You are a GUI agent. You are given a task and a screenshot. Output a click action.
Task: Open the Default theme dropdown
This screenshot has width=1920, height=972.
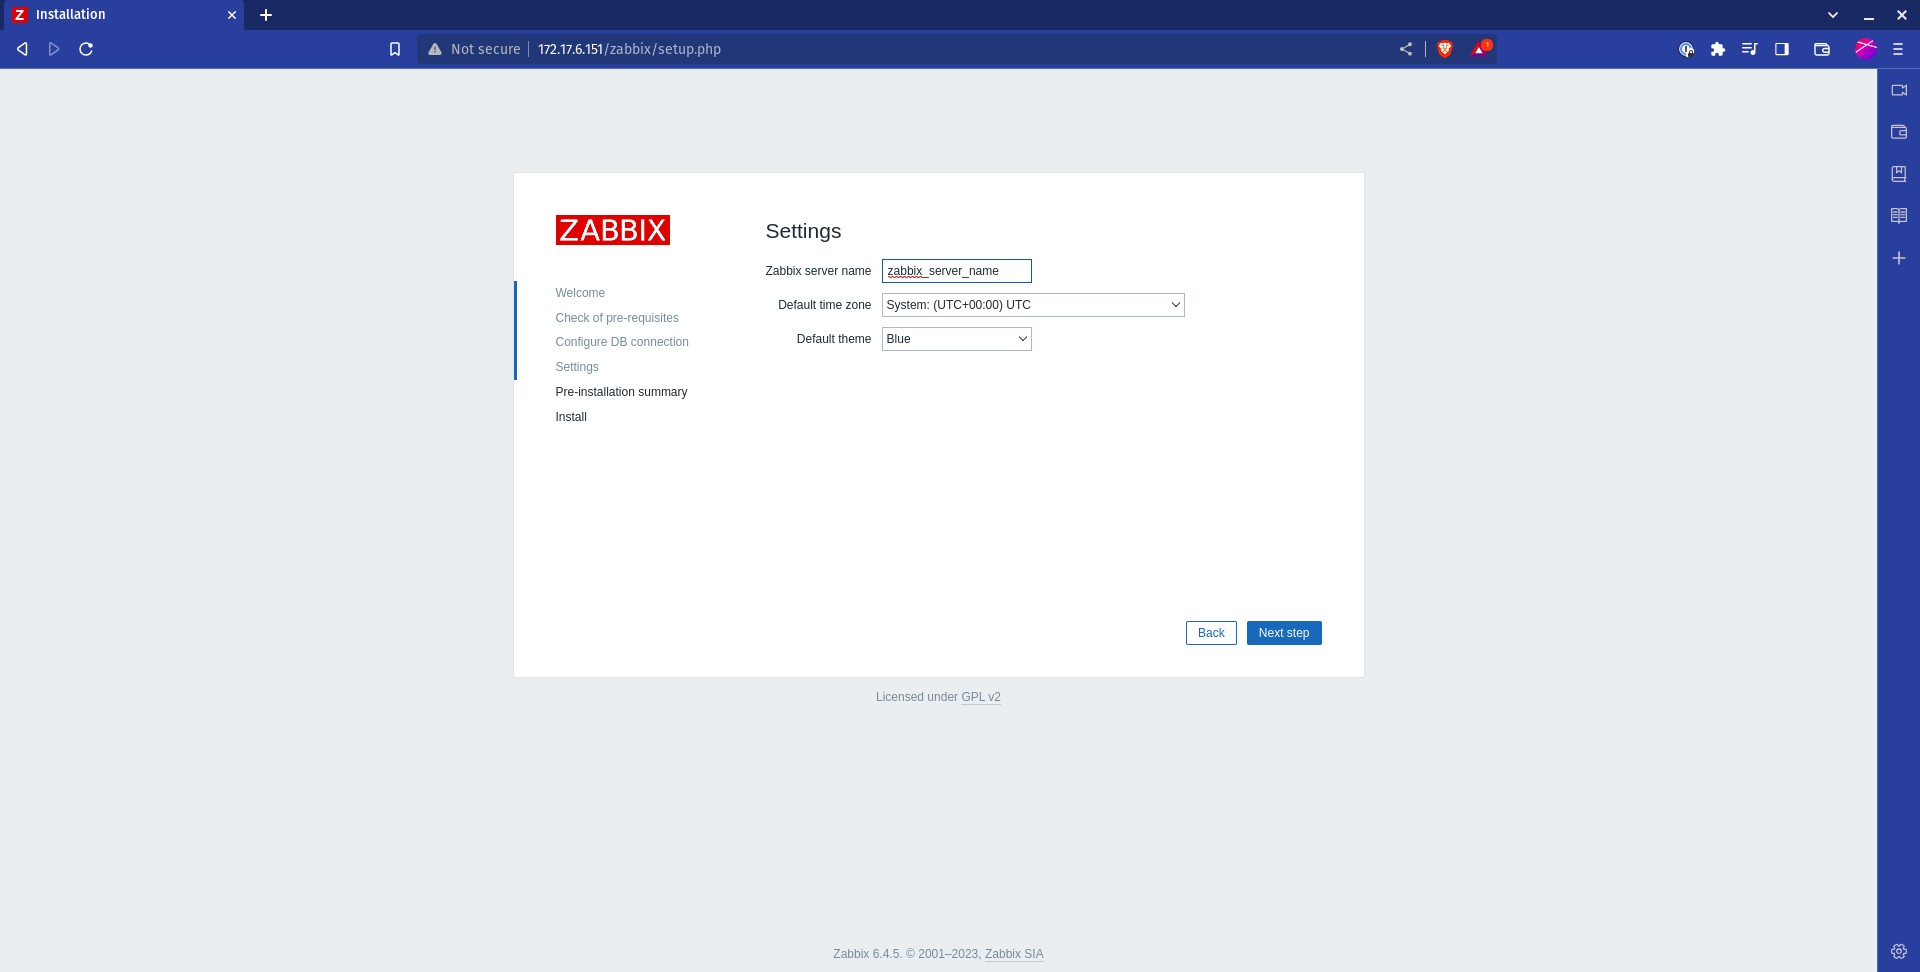pos(957,339)
